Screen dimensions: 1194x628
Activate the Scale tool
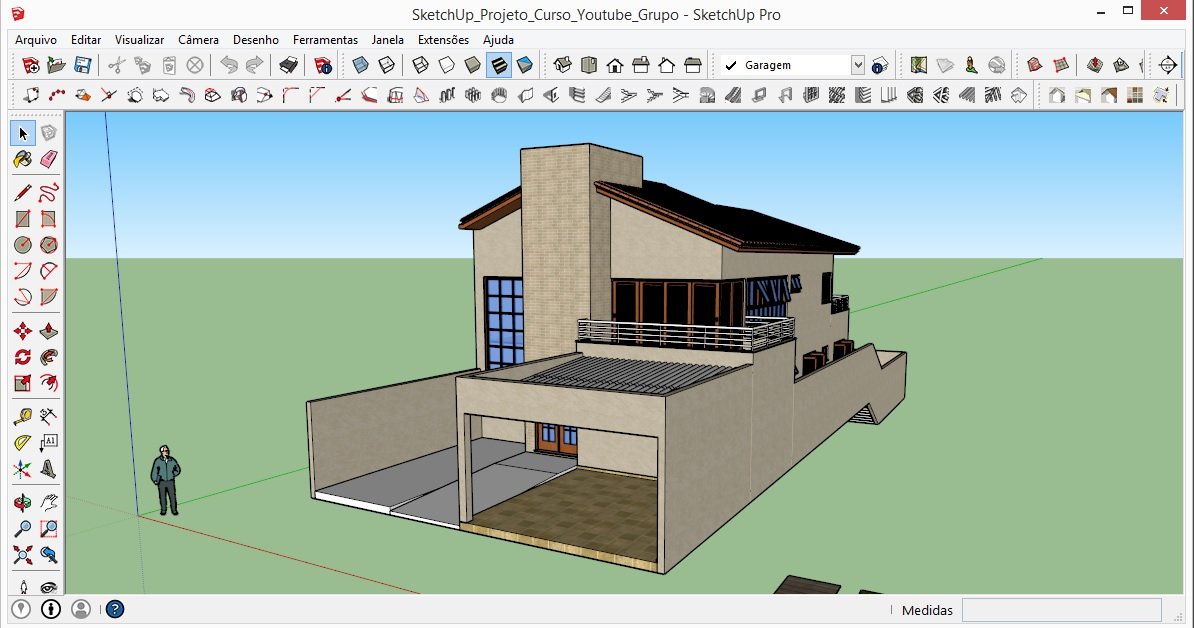click(23, 383)
